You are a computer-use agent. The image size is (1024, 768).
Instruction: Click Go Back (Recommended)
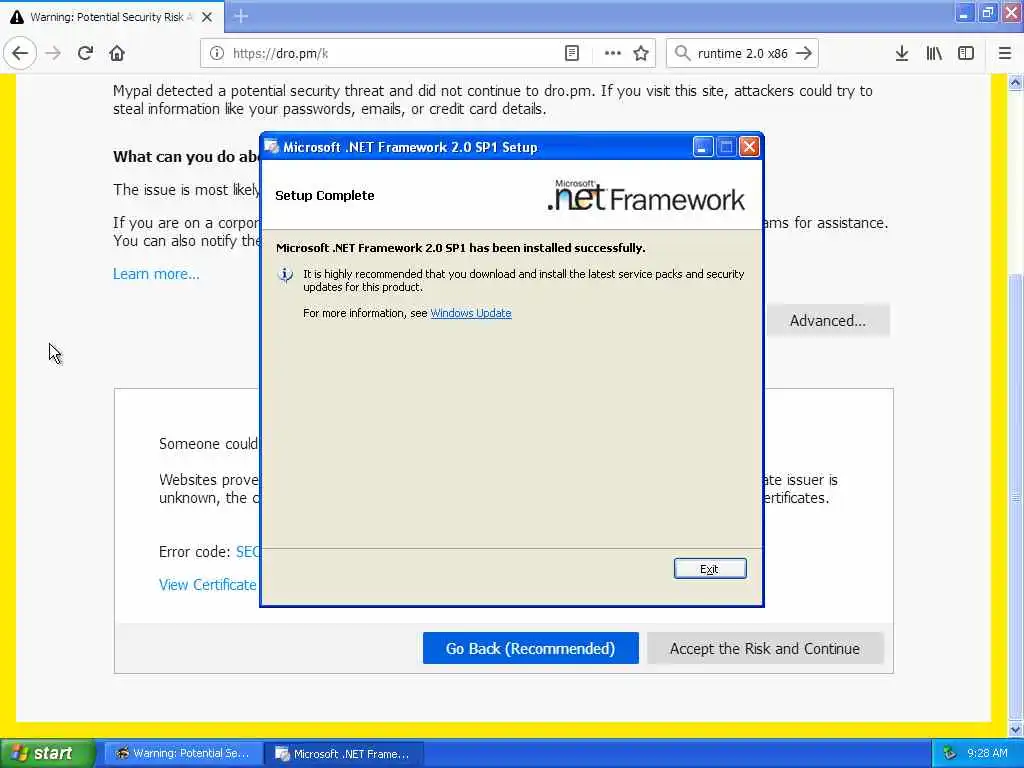click(x=530, y=648)
